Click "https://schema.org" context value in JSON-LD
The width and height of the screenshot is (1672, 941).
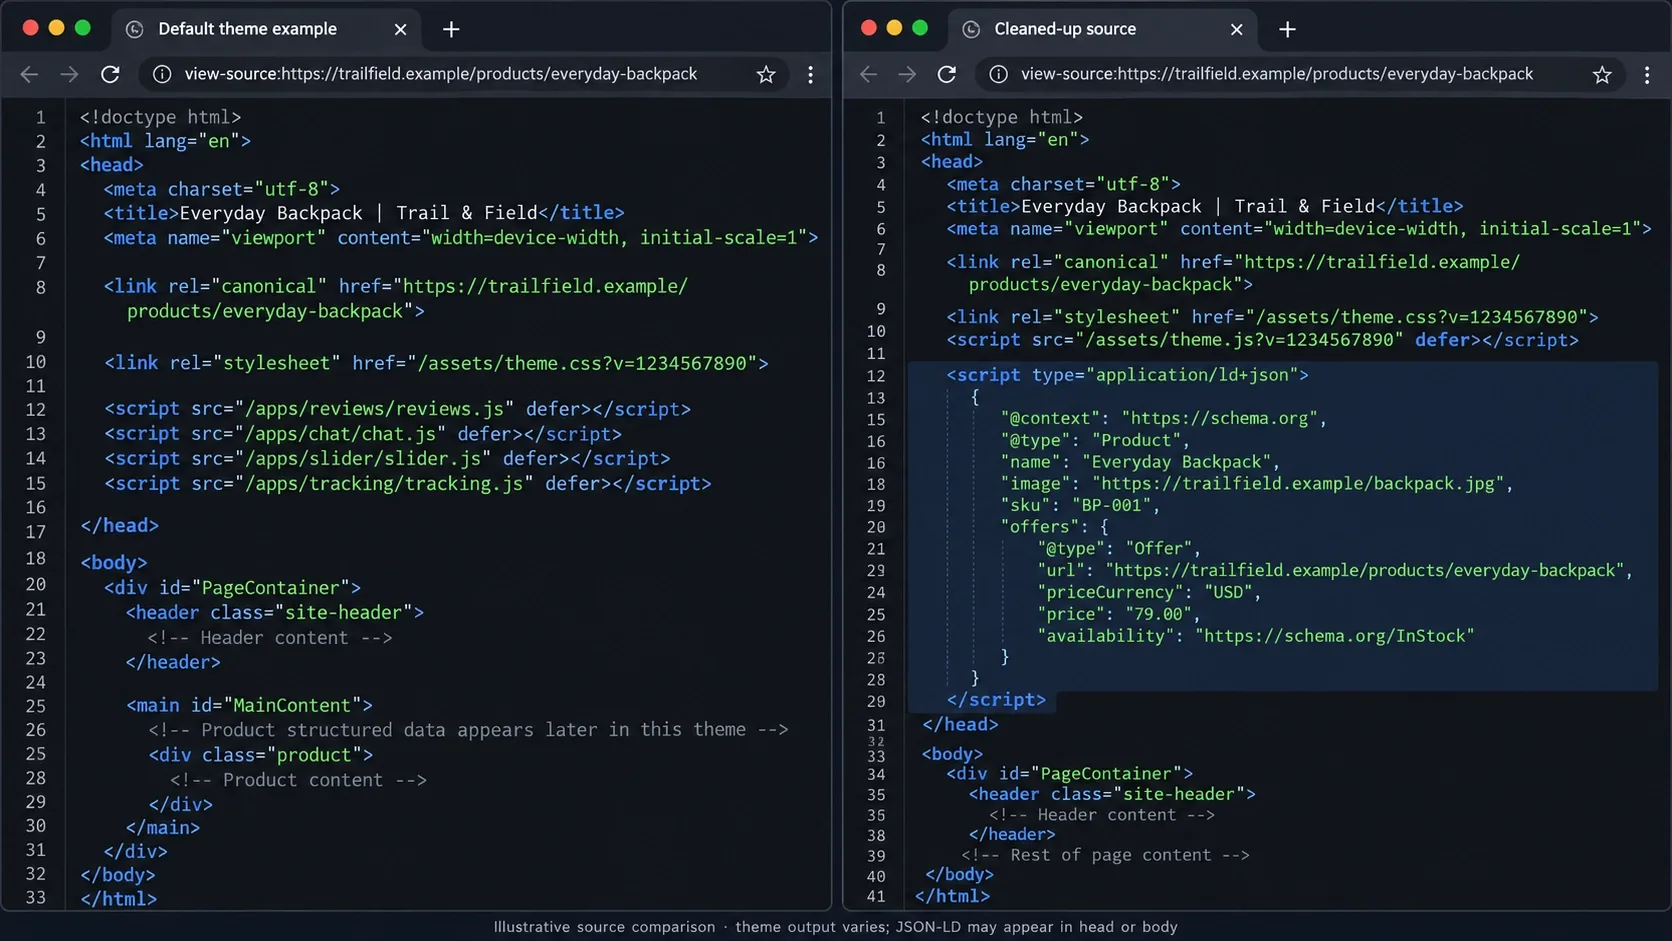pos(1219,418)
